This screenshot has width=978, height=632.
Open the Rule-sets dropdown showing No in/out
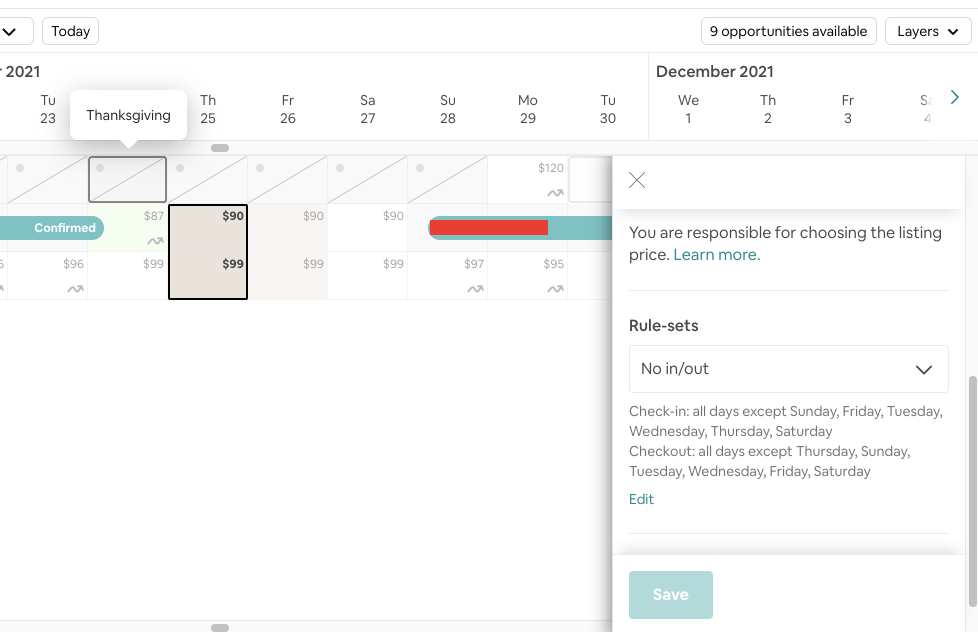click(788, 369)
